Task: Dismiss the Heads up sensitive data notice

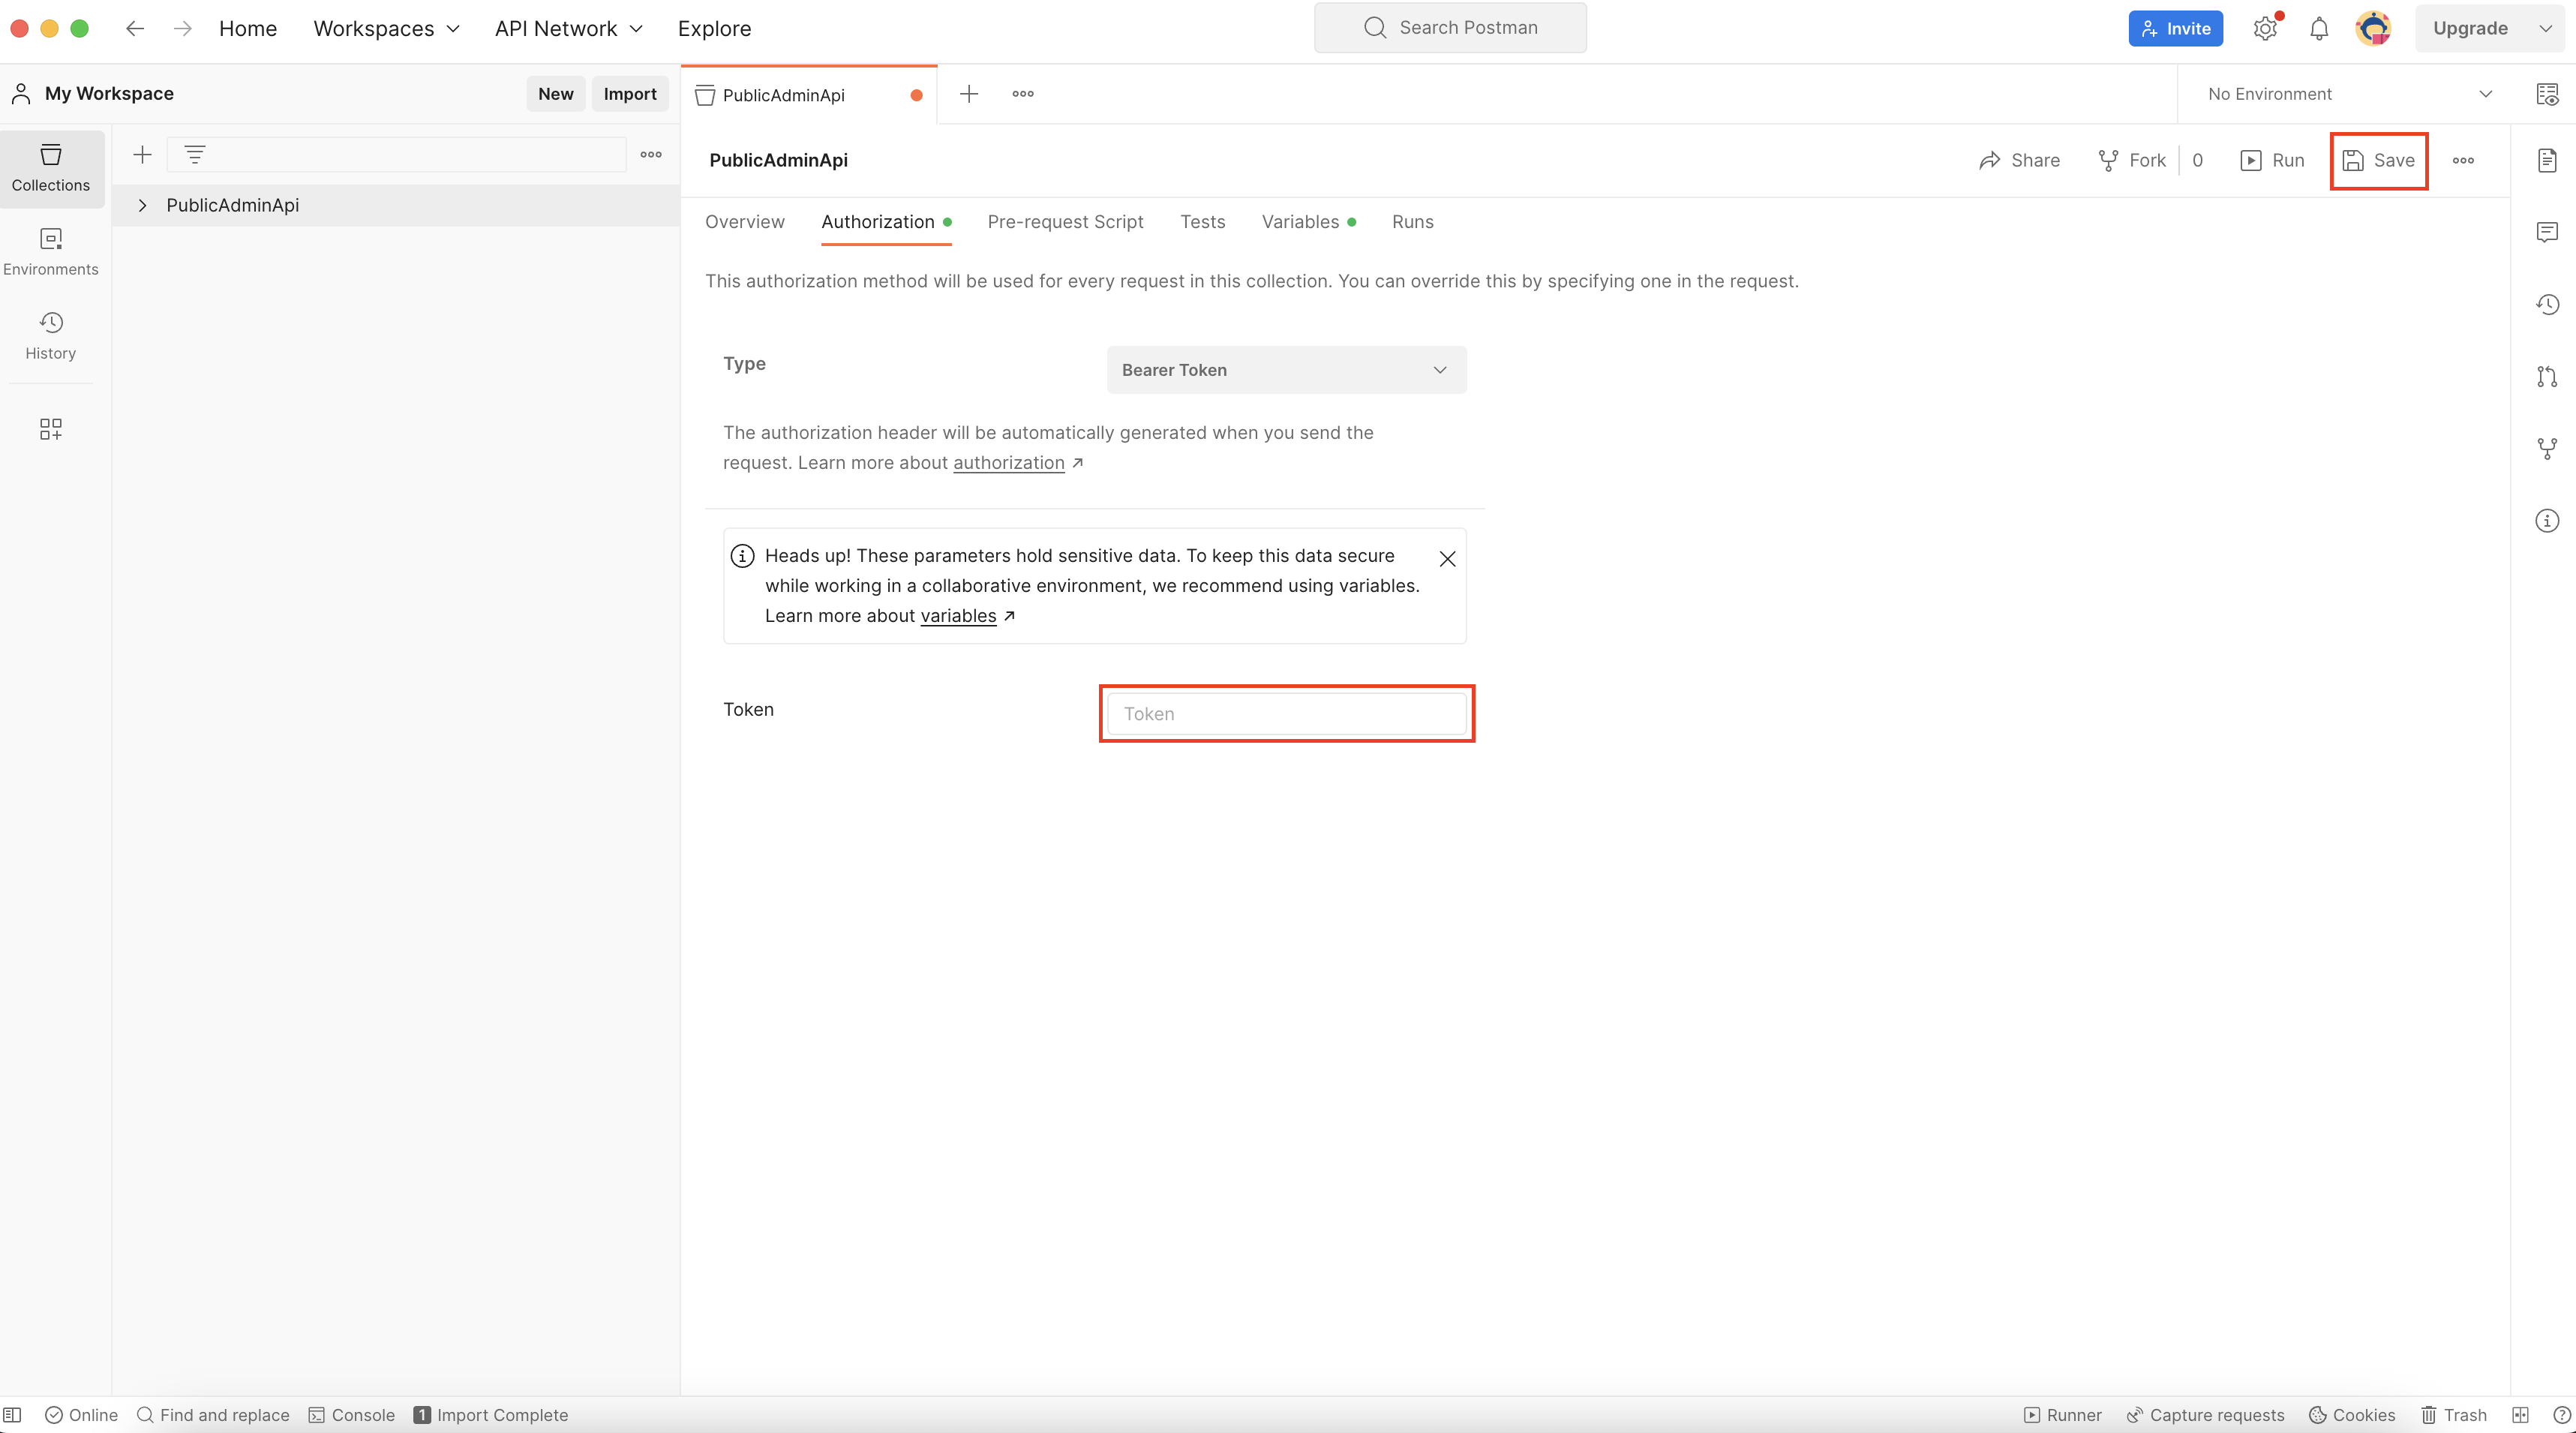Action: (x=1446, y=559)
